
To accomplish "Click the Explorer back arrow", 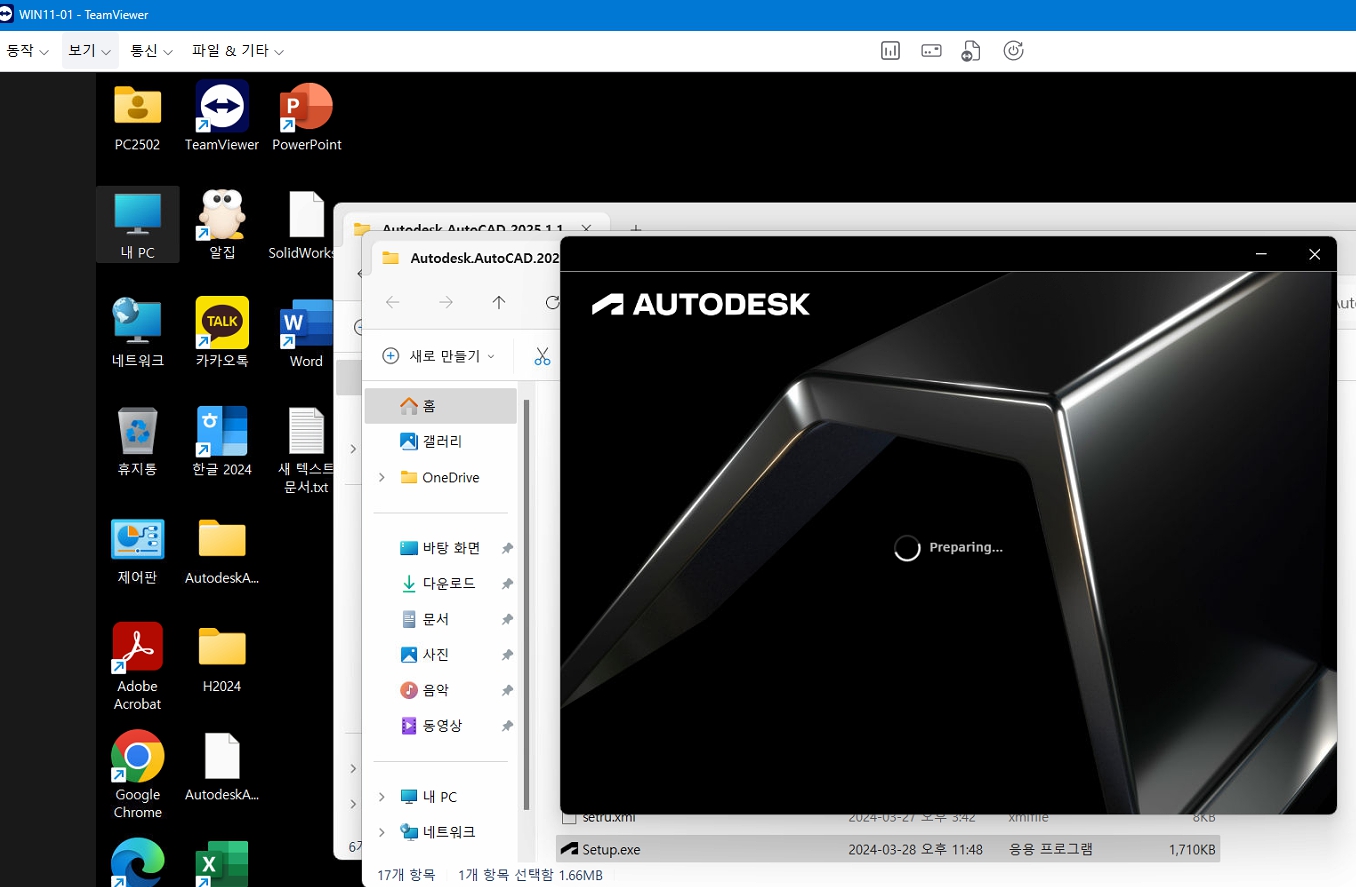I will click(392, 302).
